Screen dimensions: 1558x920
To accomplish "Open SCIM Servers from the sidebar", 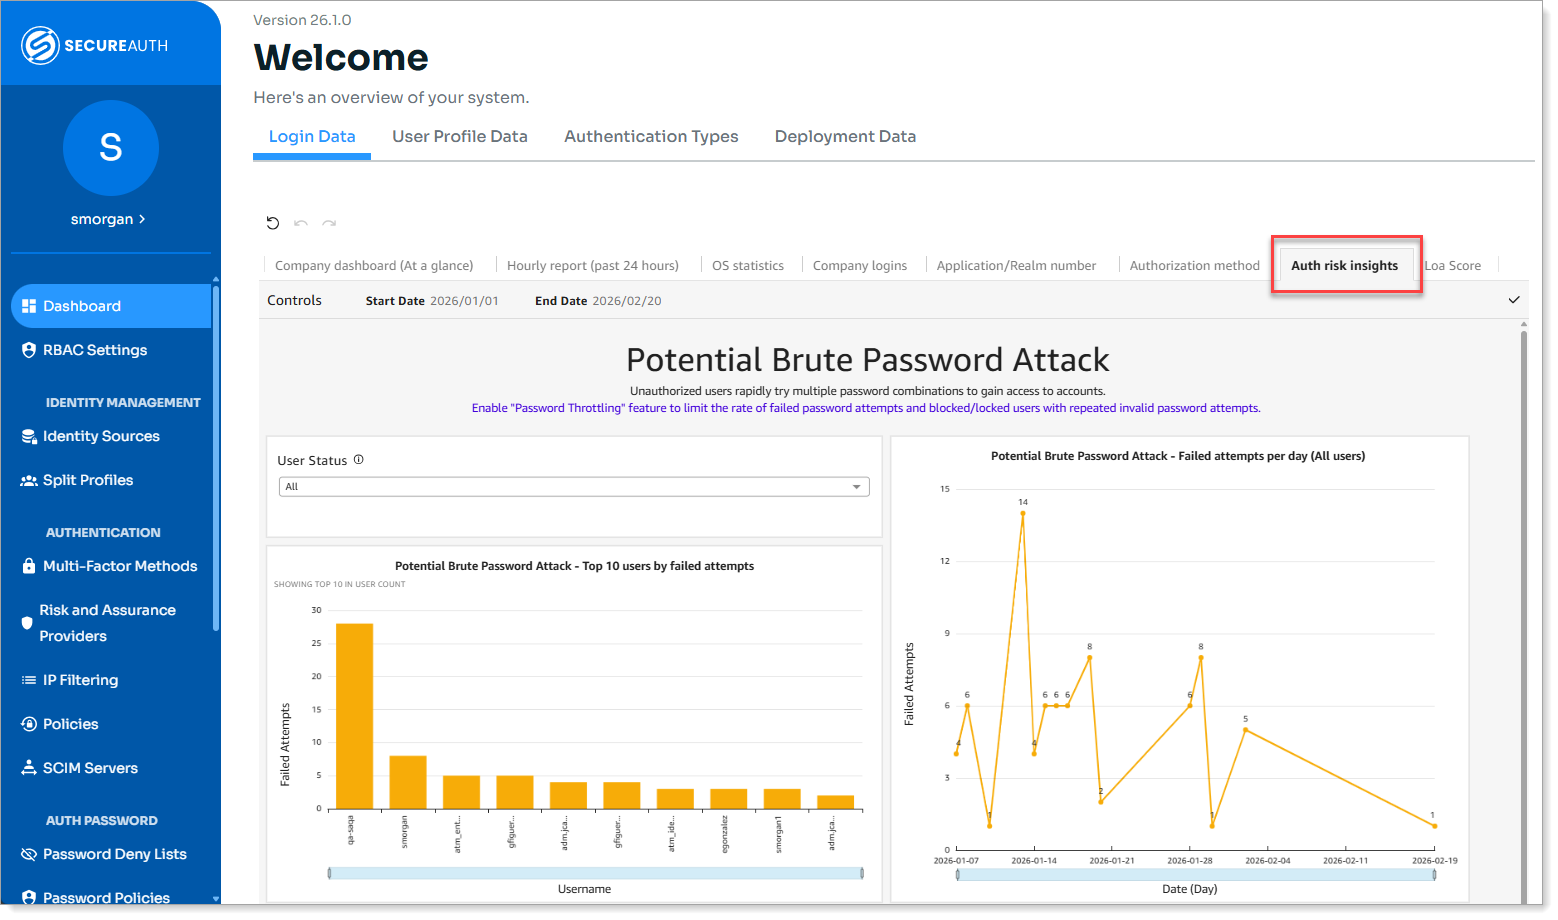I will (90, 767).
